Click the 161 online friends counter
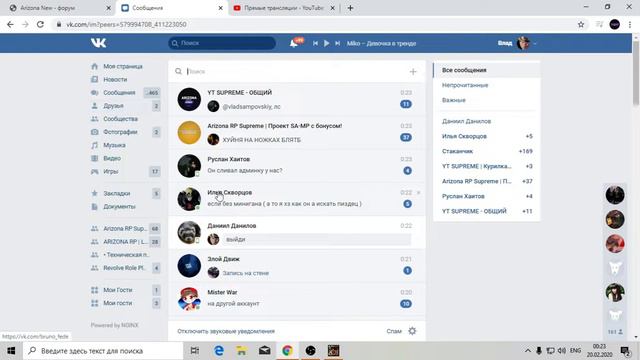Image resolution: width=640 pixels, height=360 pixels. [x=615, y=332]
